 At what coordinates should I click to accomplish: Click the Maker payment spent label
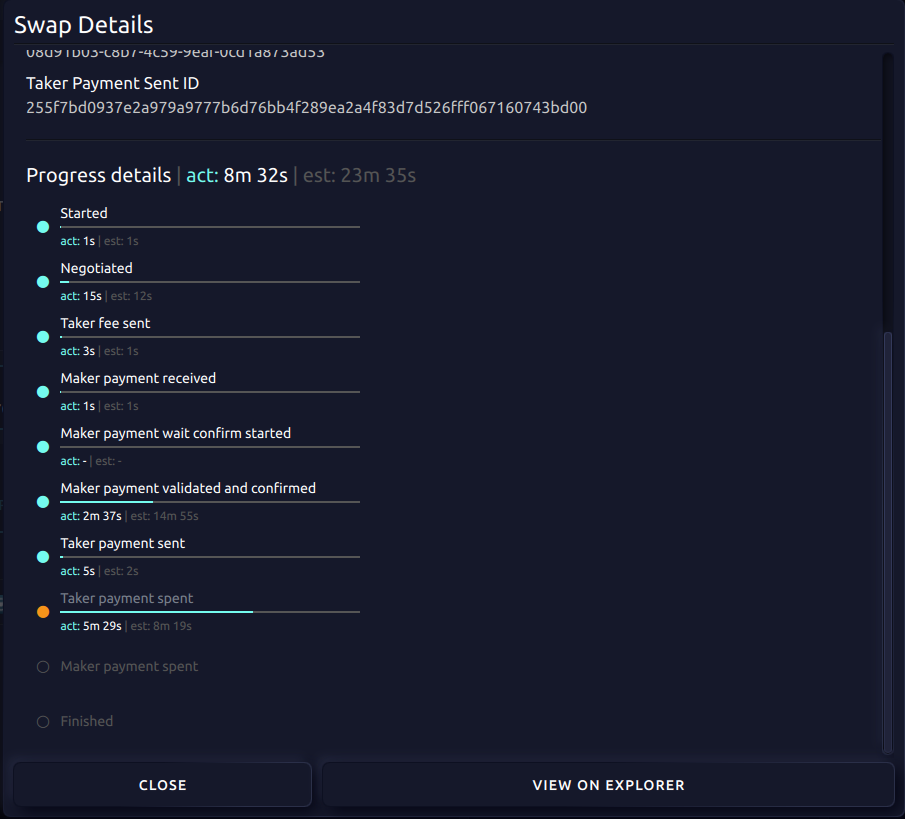pyautogui.click(x=129, y=667)
